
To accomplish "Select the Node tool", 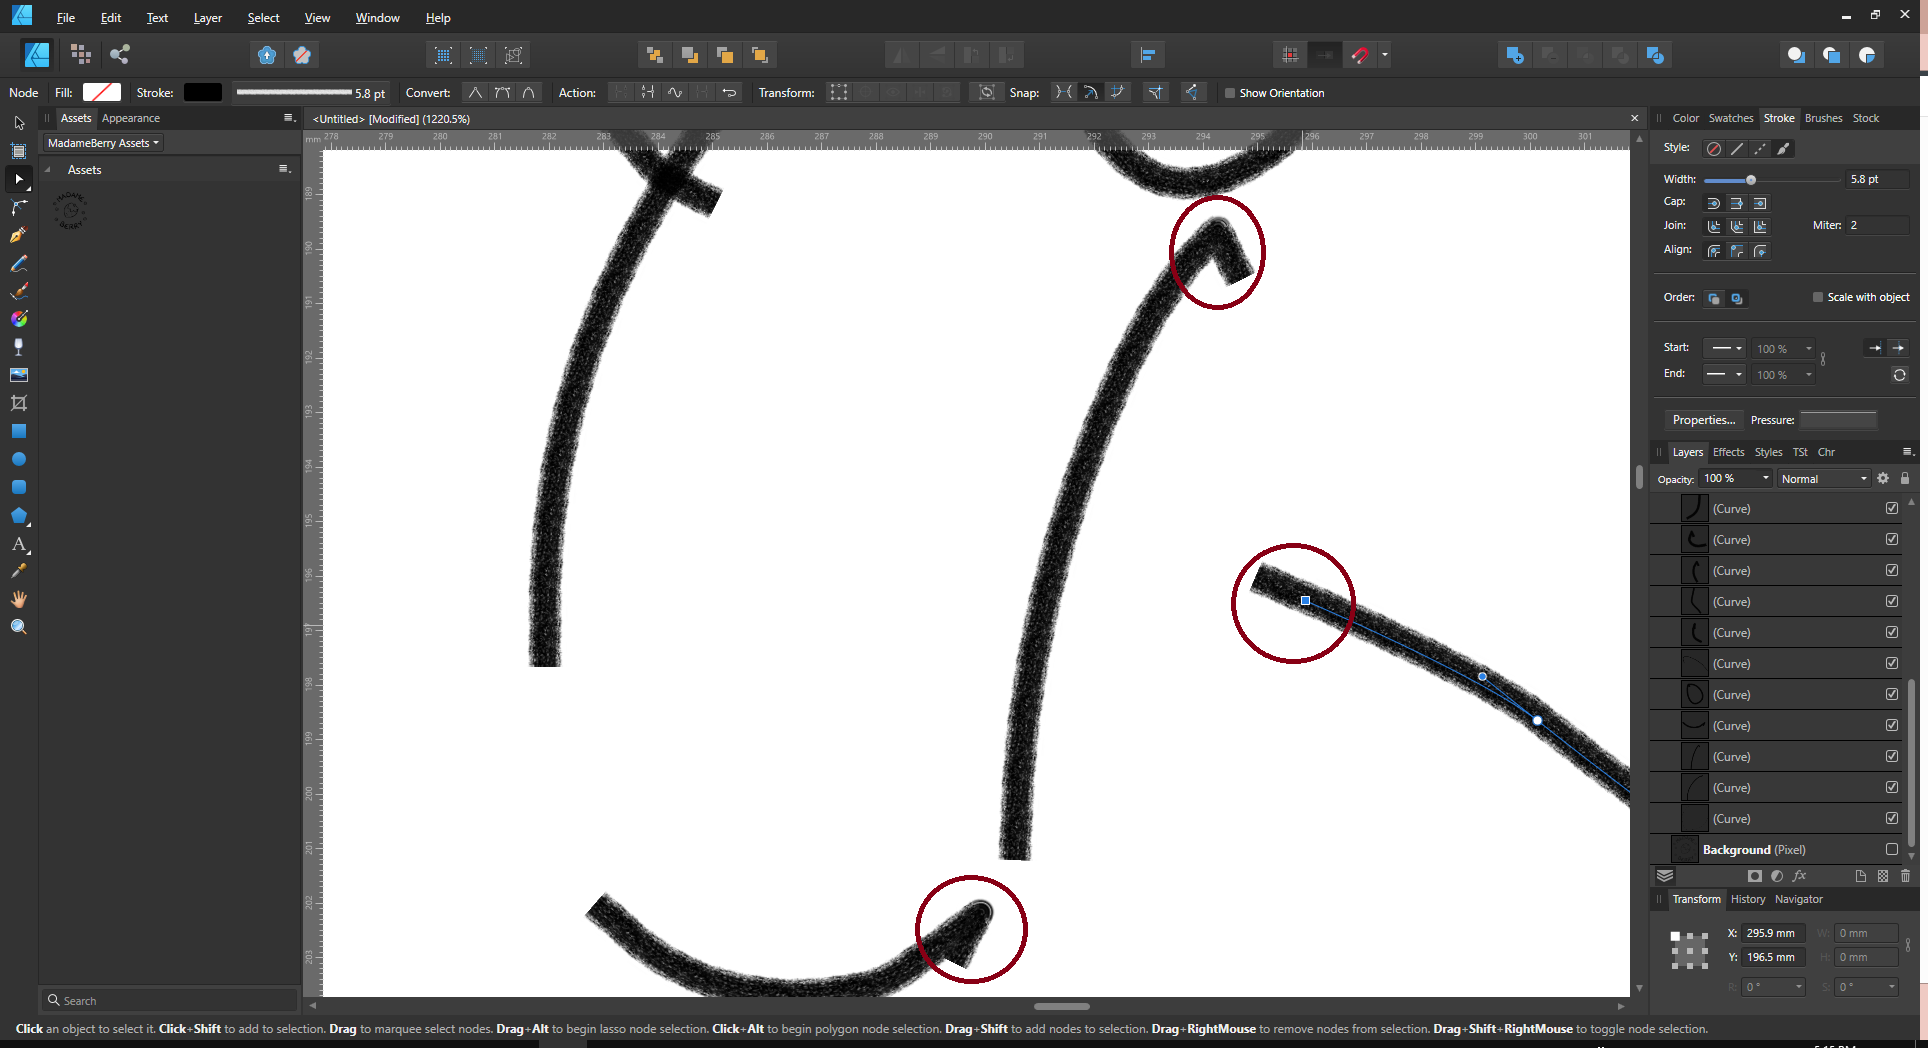I will tap(19, 179).
